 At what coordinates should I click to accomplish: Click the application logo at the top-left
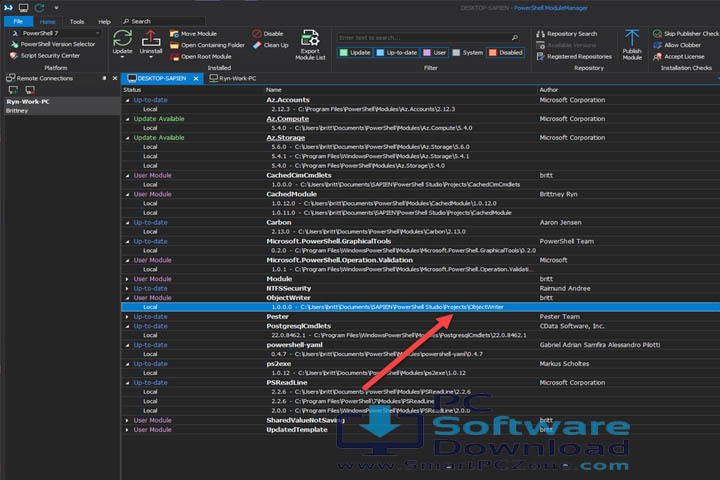(x=8, y=8)
